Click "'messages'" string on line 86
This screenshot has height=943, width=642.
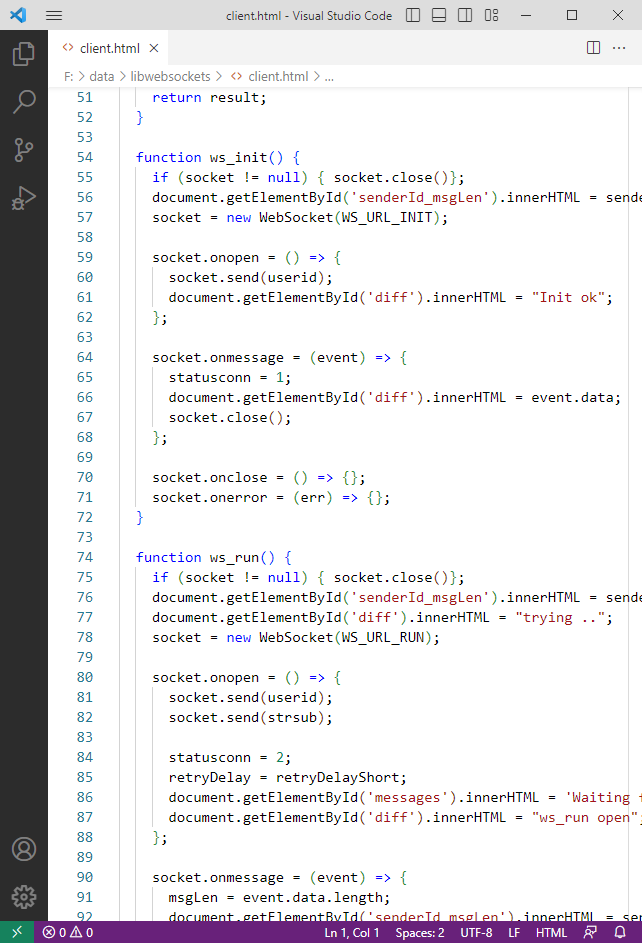coord(412,797)
